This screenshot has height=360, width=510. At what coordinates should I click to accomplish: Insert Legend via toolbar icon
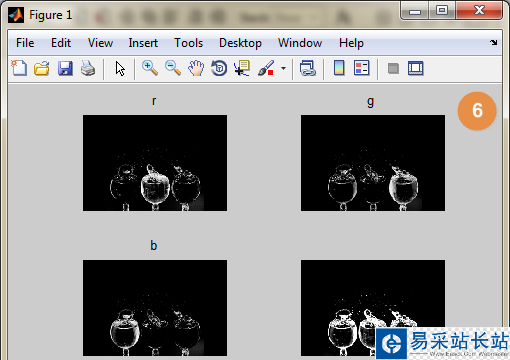point(362,68)
